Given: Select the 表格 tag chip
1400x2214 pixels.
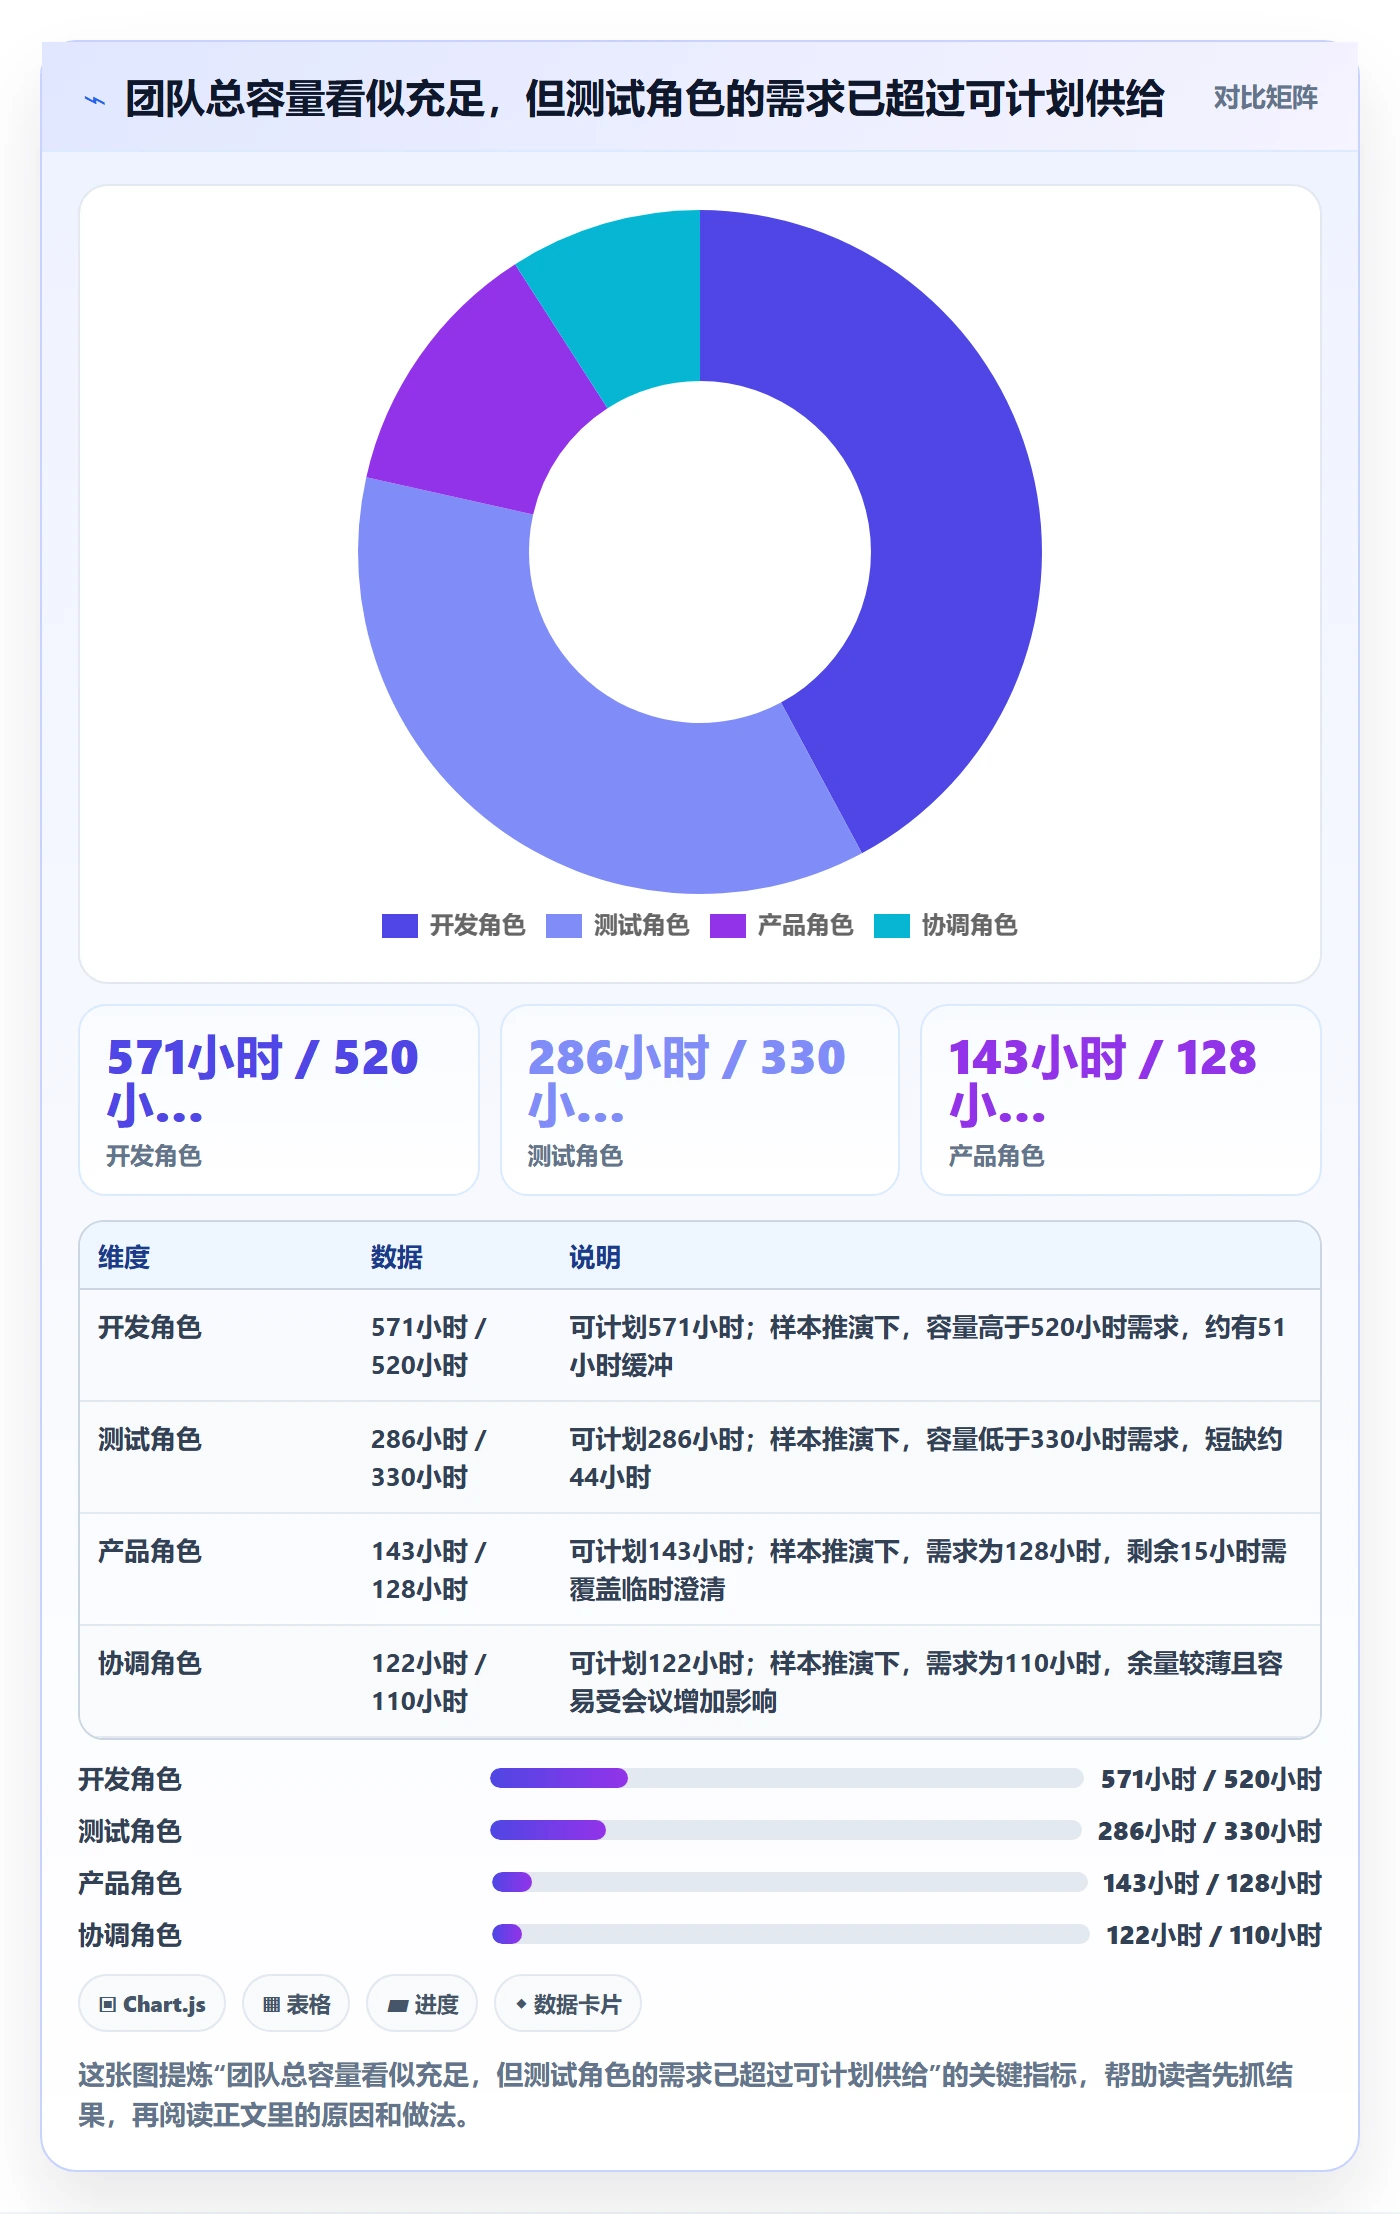Looking at the screenshot, I should tap(296, 2004).
